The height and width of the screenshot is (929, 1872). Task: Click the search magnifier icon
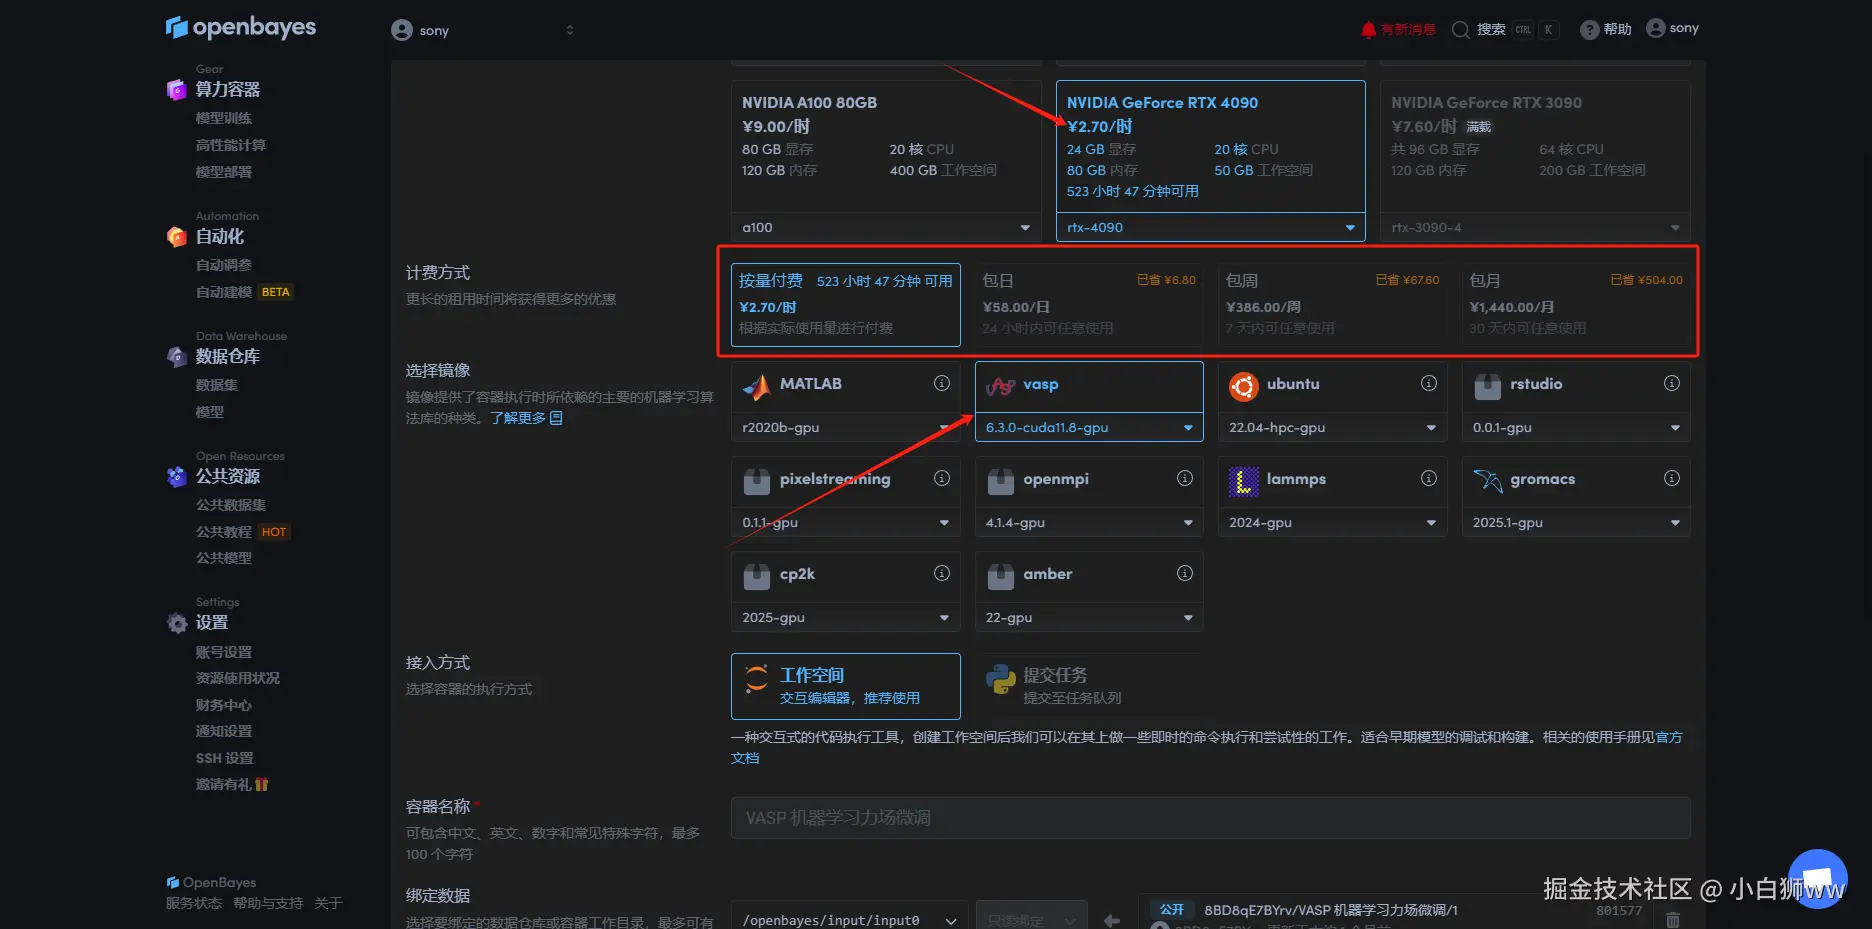(1460, 30)
